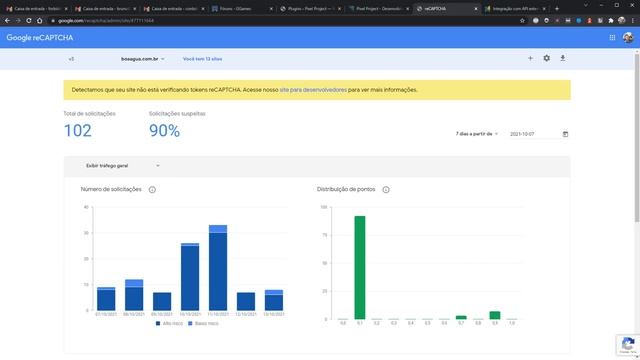
Task: Switch to the Fóruns - GGames tab
Action: pos(242,9)
